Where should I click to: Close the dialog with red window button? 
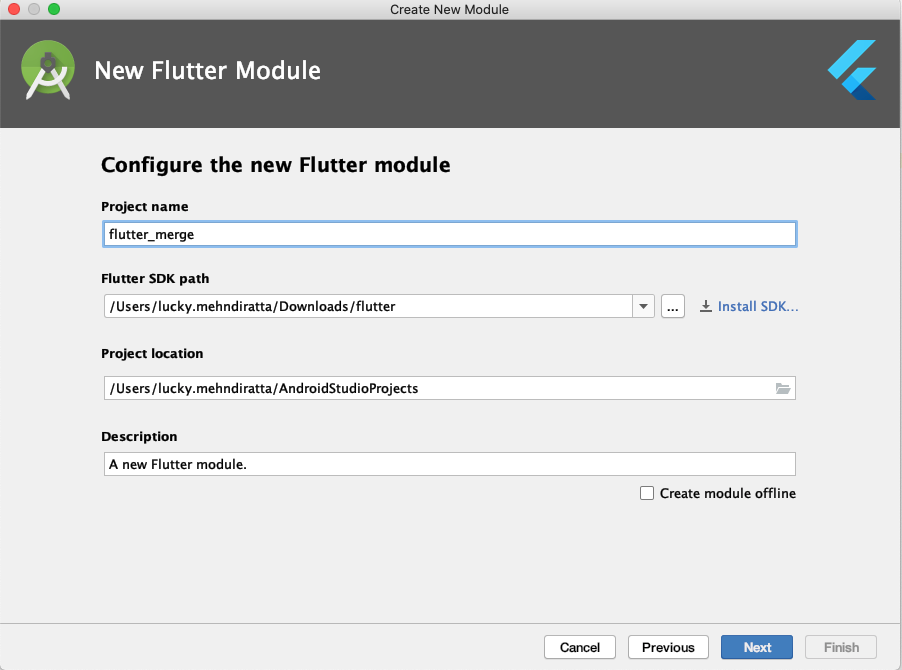point(14,9)
